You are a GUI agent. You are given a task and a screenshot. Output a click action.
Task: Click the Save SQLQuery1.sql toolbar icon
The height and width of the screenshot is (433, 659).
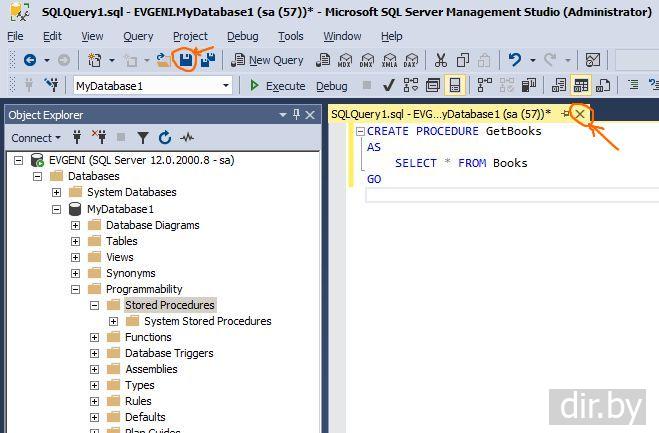pos(186,61)
